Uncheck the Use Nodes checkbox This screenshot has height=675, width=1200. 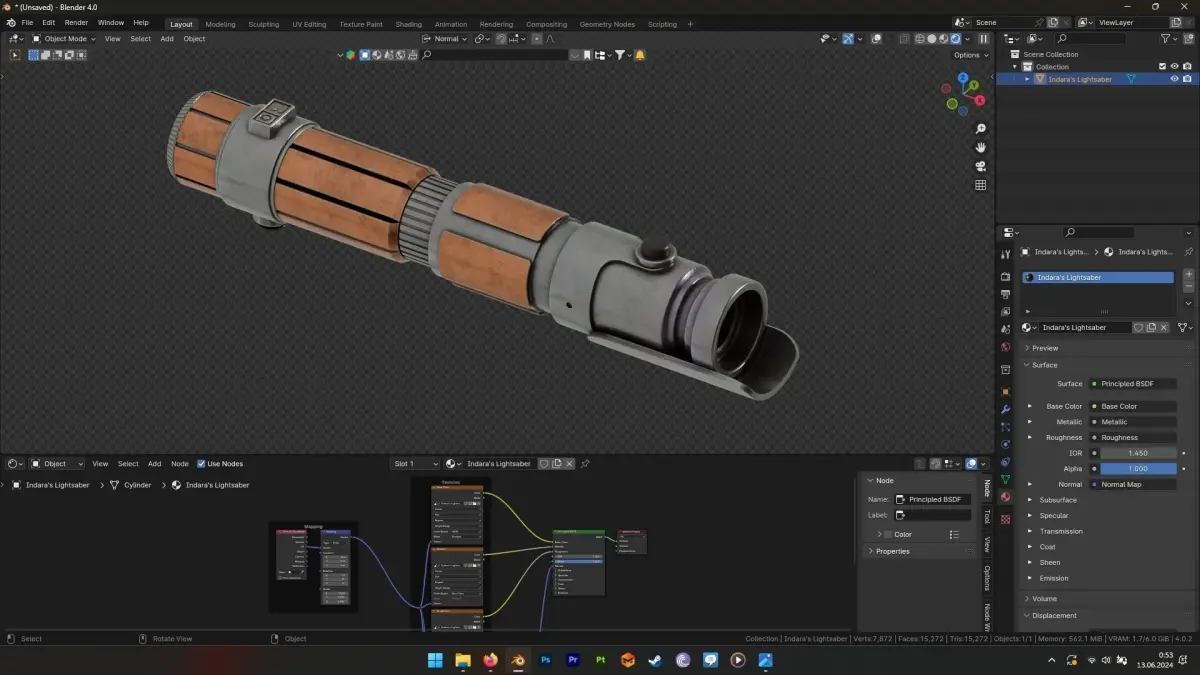tap(201, 464)
